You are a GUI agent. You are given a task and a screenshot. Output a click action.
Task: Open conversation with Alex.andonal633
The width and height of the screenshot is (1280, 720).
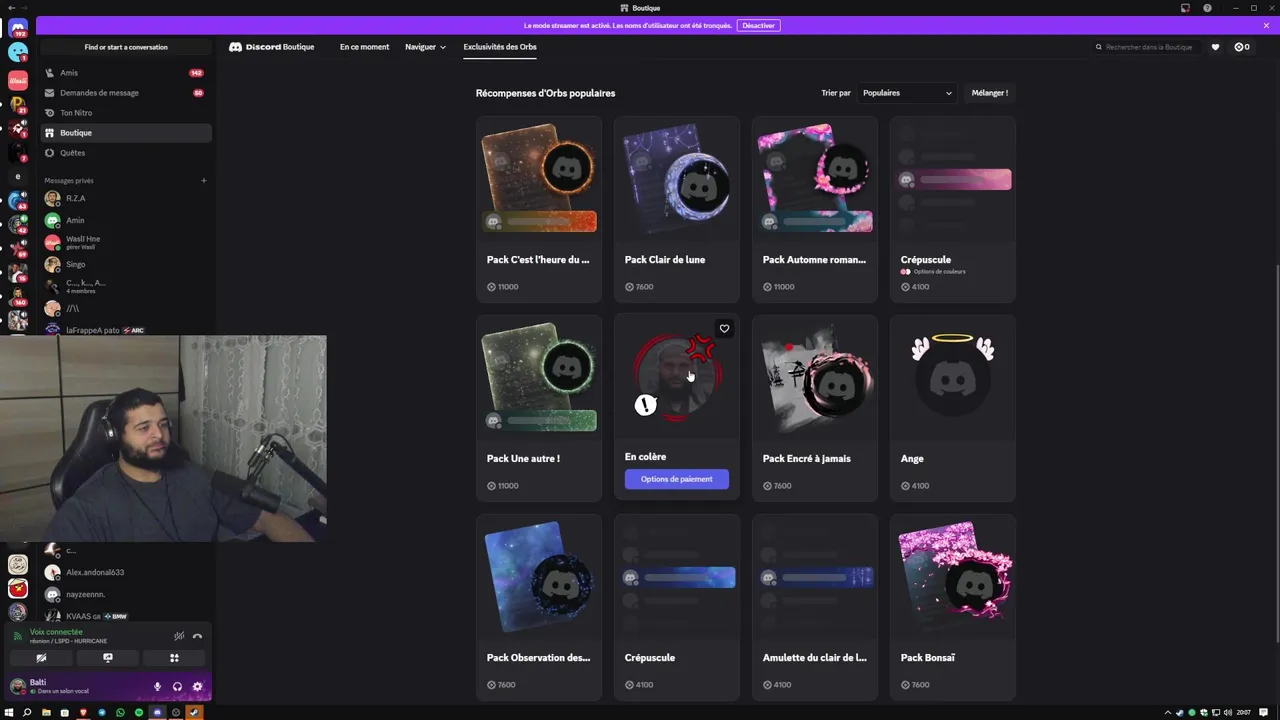126,572
